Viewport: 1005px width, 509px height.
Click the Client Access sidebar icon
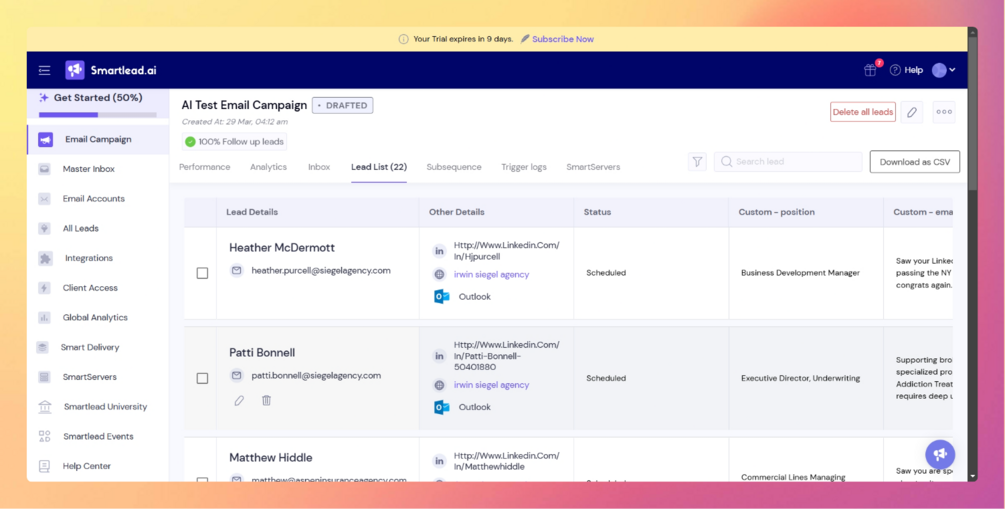[x=44, y=288]
